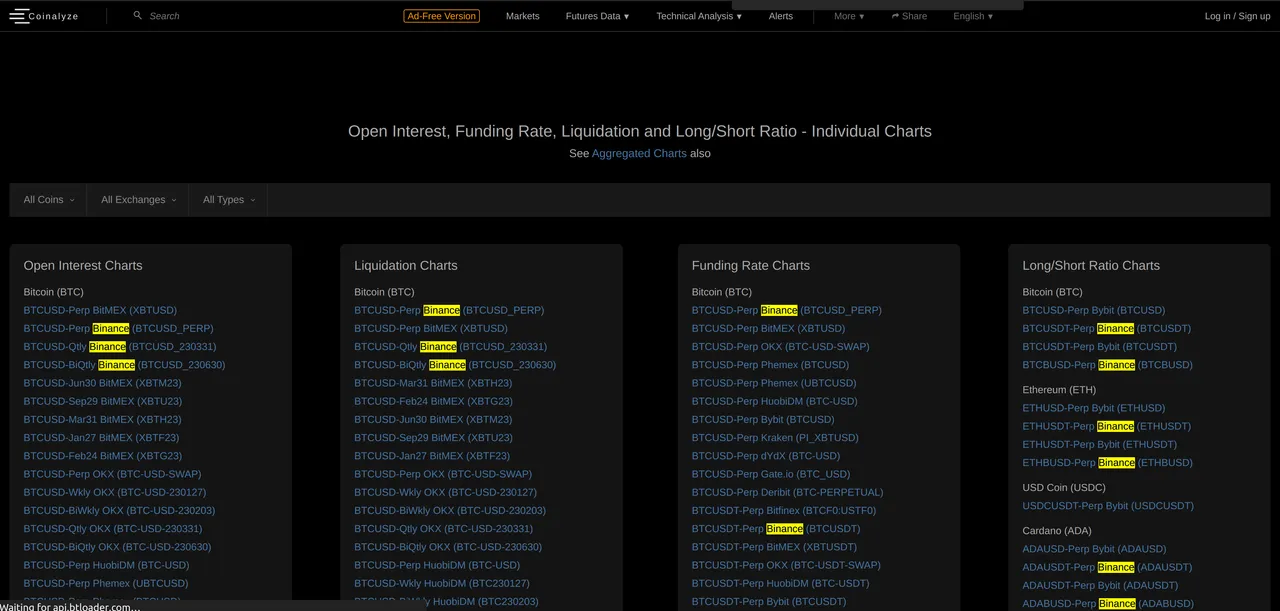Open ADAUSD-Perp Bybit long/short ratio chart
This screenshot has height=611, width=1280.
pos(1094,549)
